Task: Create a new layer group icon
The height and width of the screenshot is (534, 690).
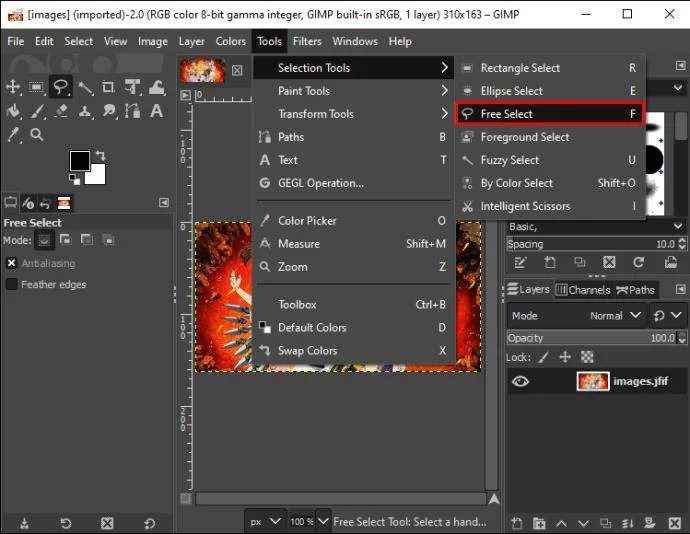Action: (x=539, y=523)
